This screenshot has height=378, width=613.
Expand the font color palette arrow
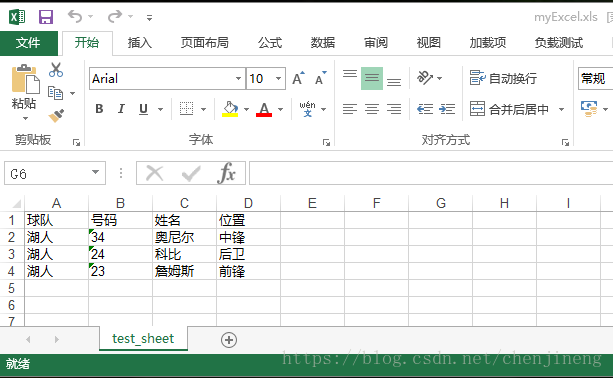280,109
